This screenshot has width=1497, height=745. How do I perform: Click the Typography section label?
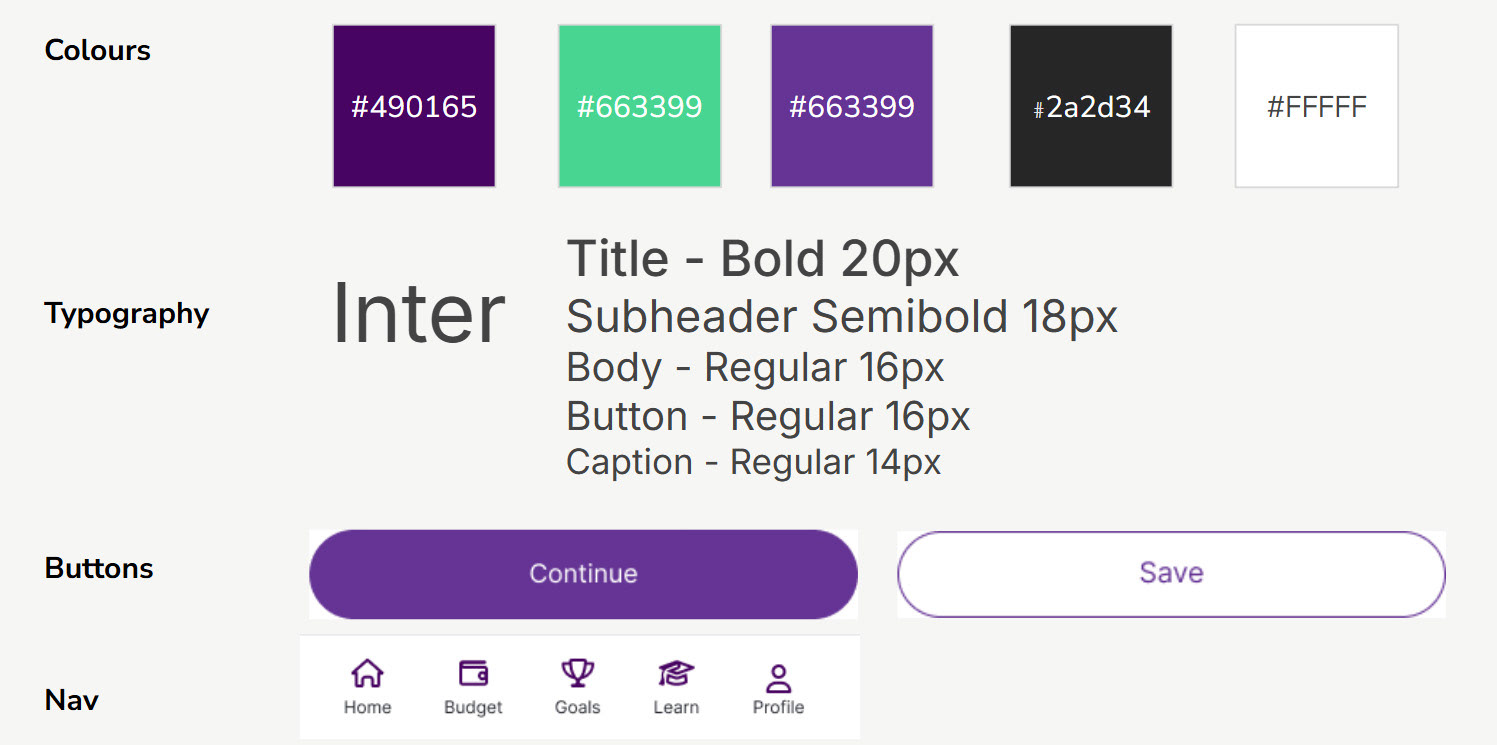(127, 314)
